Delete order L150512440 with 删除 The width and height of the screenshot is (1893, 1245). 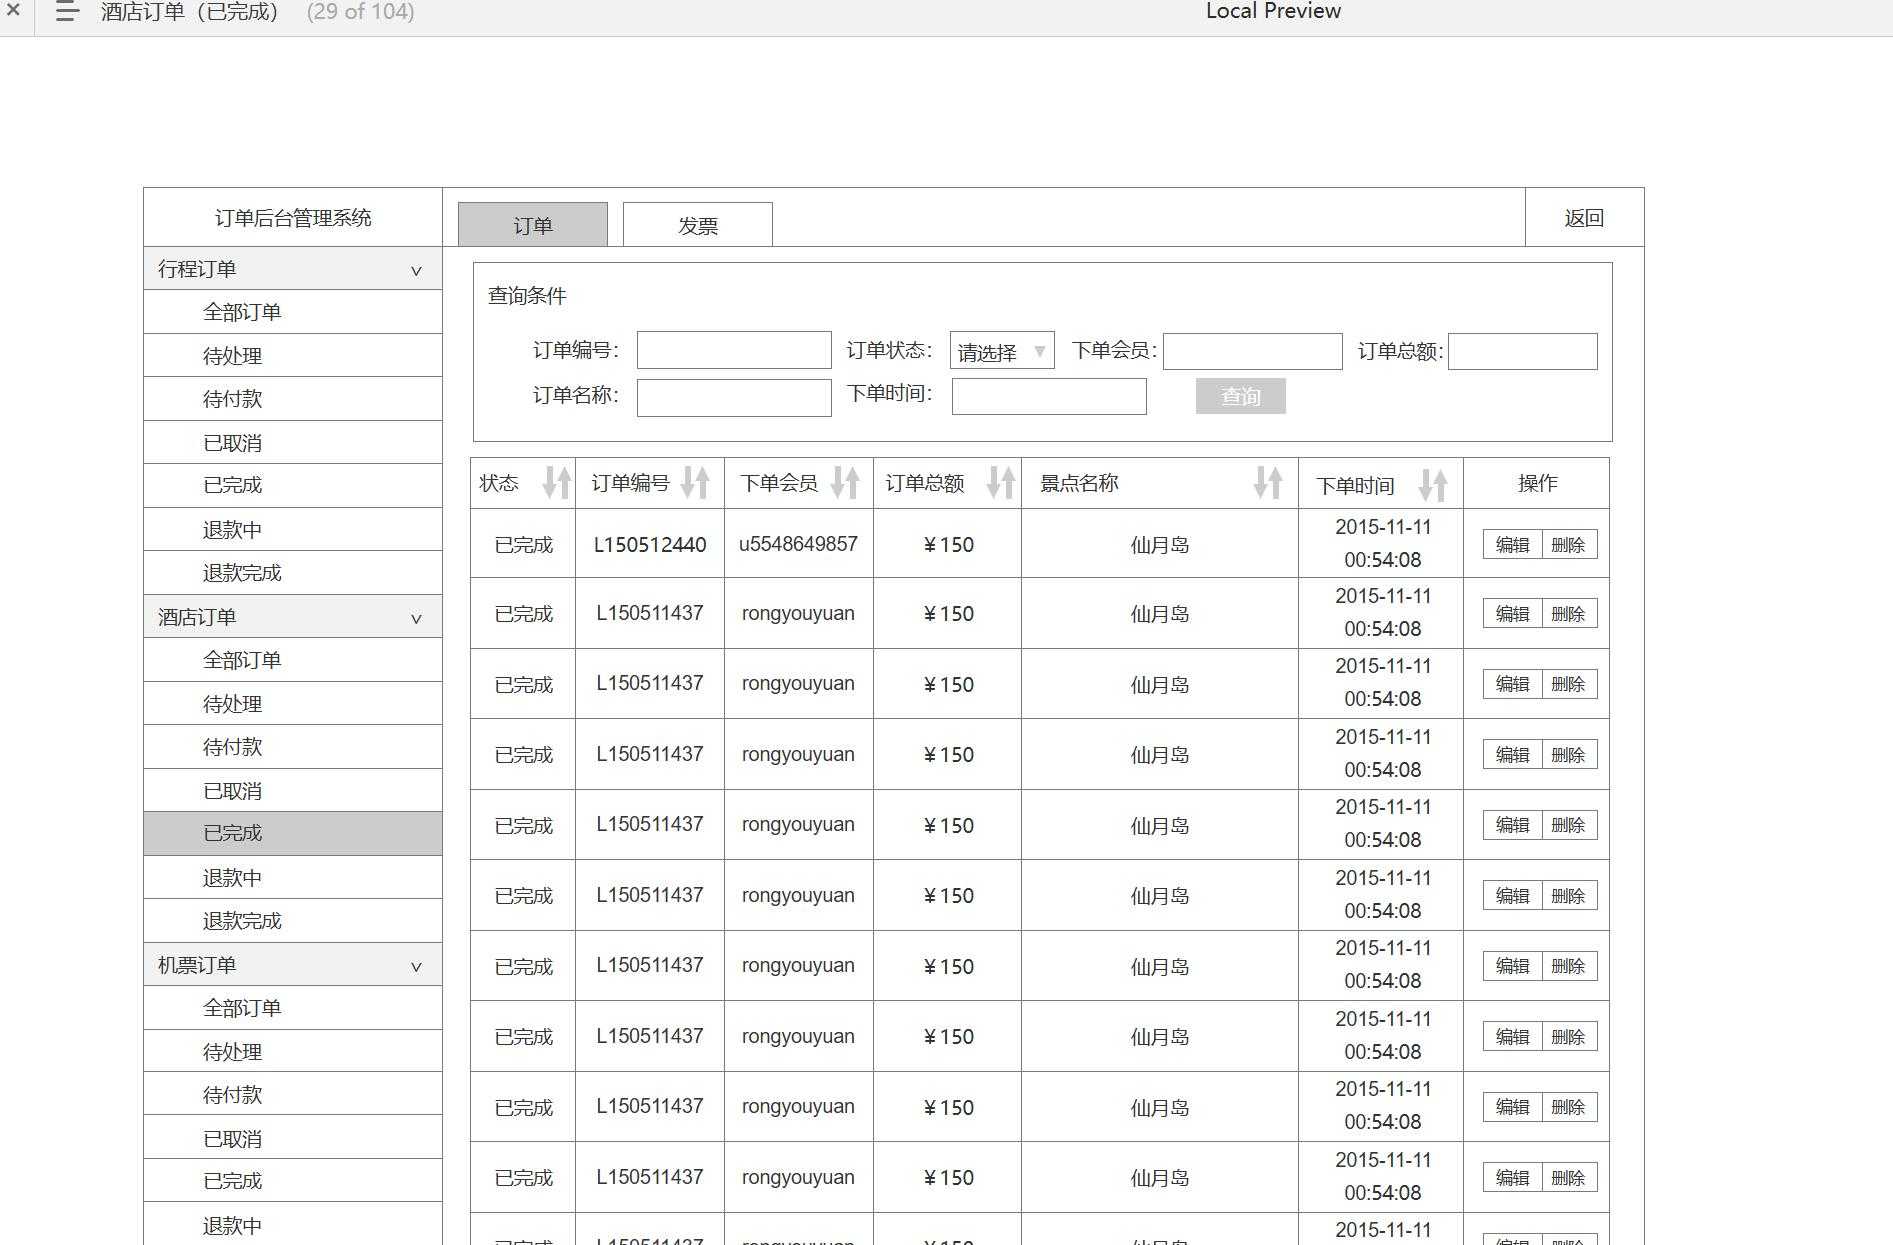pyautogui.click(x=1568, y=545)
